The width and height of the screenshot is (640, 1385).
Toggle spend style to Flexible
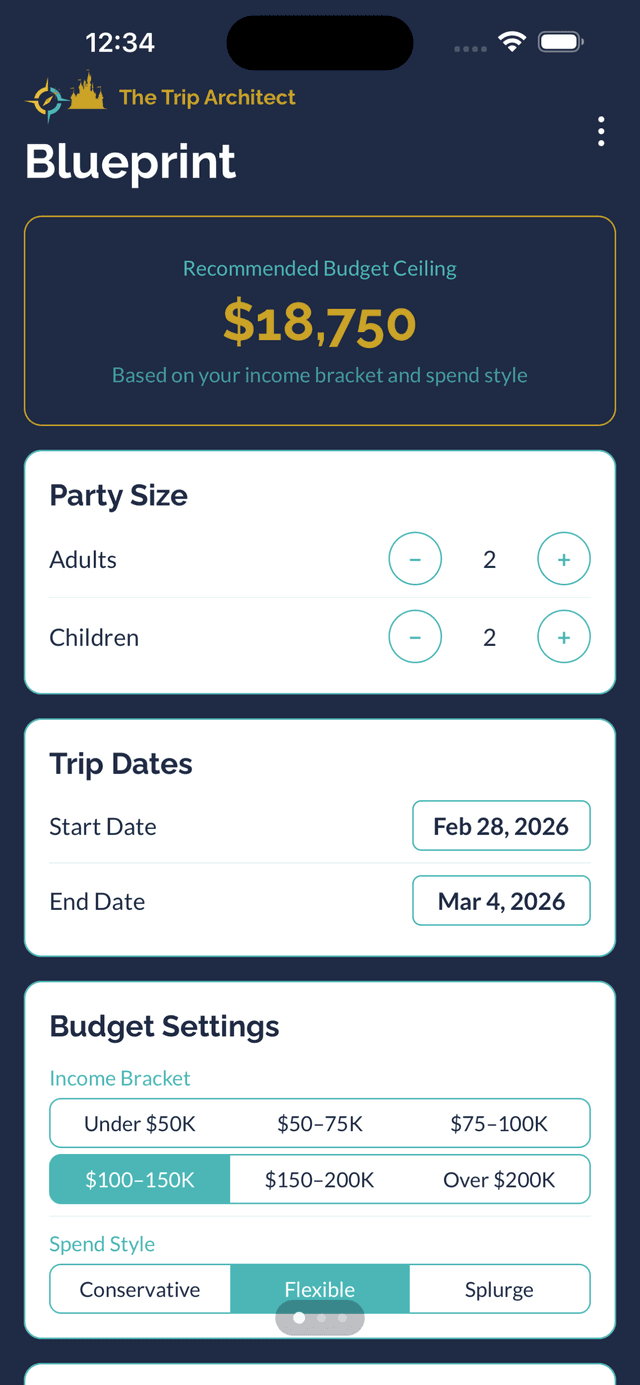click(320, 1289)
